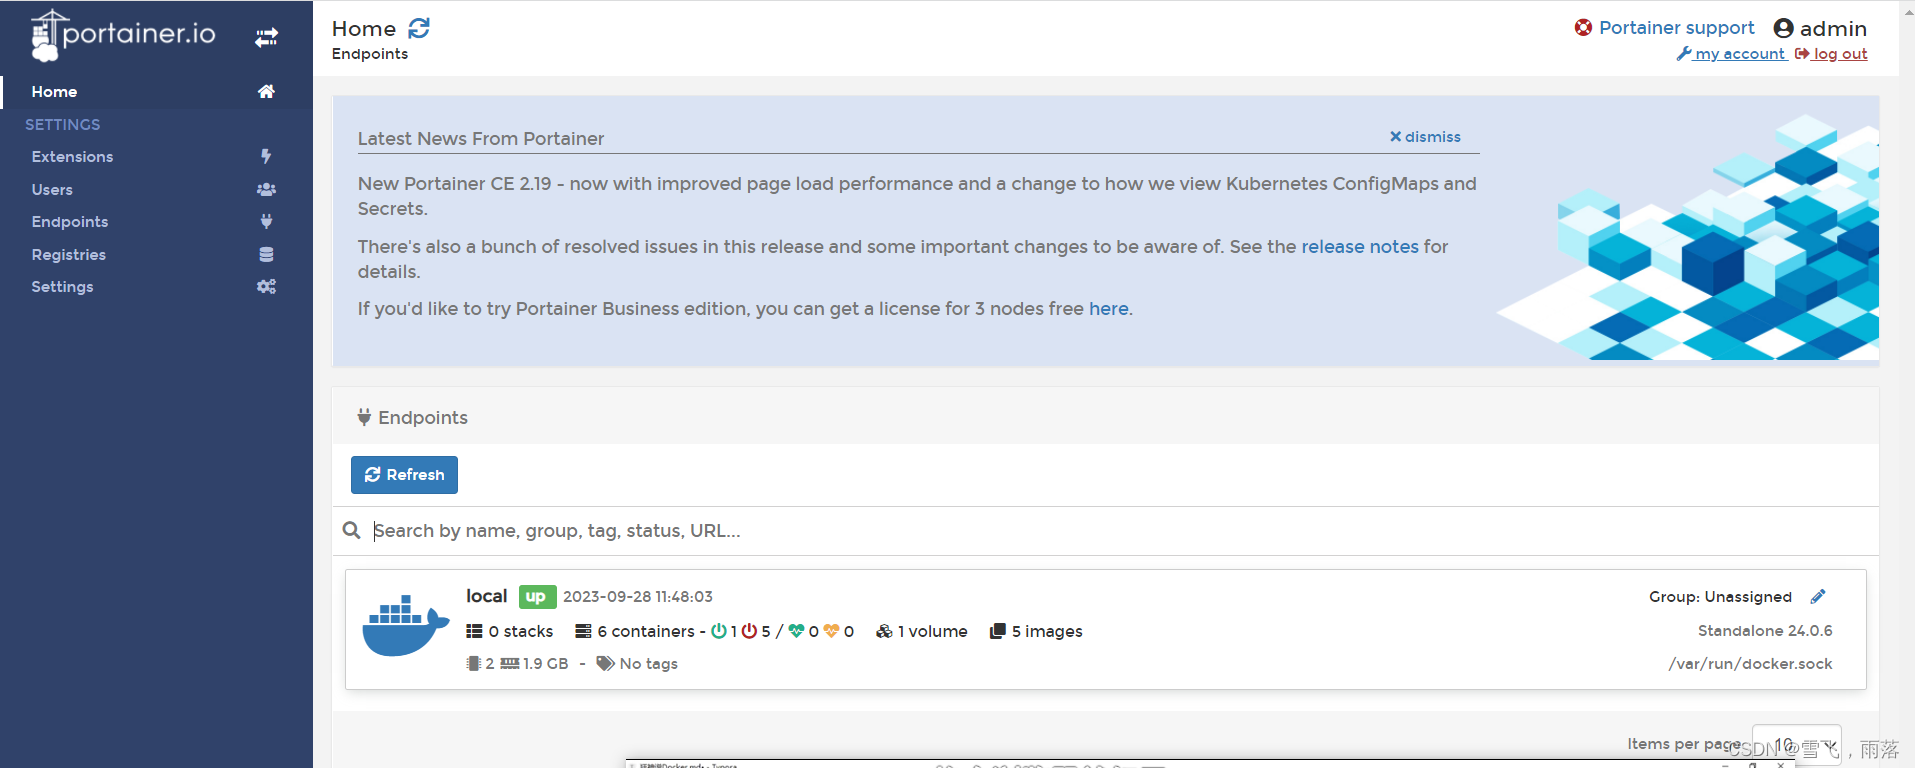The height and width of the screenshot is (768, 1915).
Task: Toggle sidebar using the arrows icon
Action: 266,38
